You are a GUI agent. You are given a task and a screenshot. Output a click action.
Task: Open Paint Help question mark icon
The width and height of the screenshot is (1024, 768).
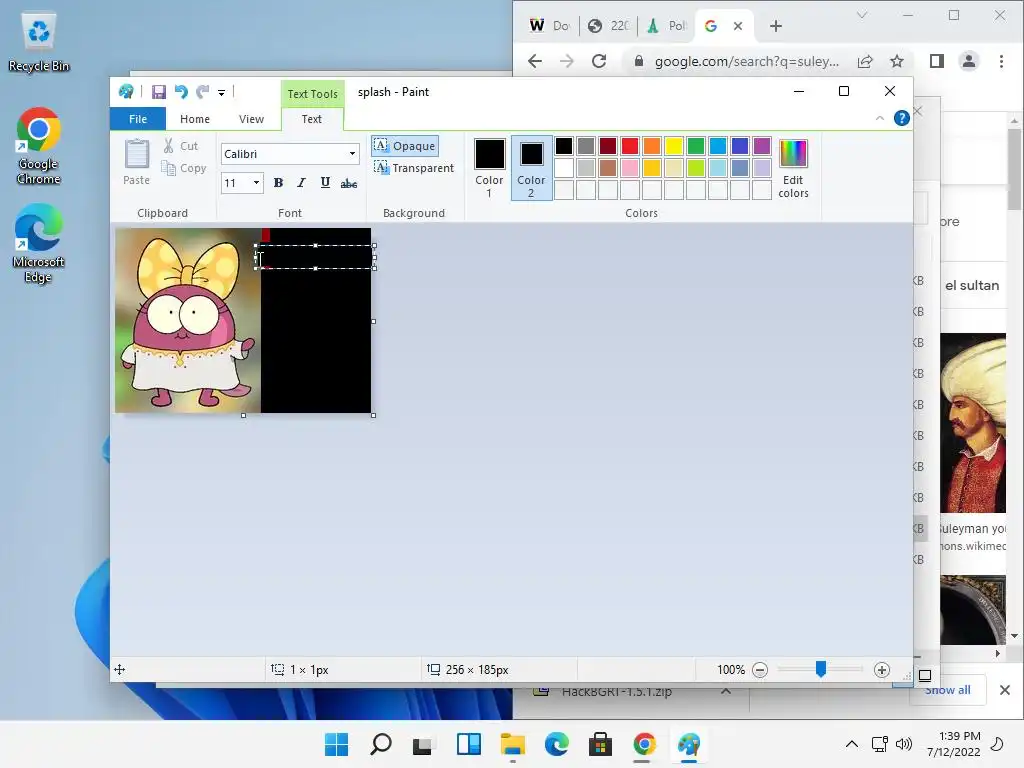901,118
